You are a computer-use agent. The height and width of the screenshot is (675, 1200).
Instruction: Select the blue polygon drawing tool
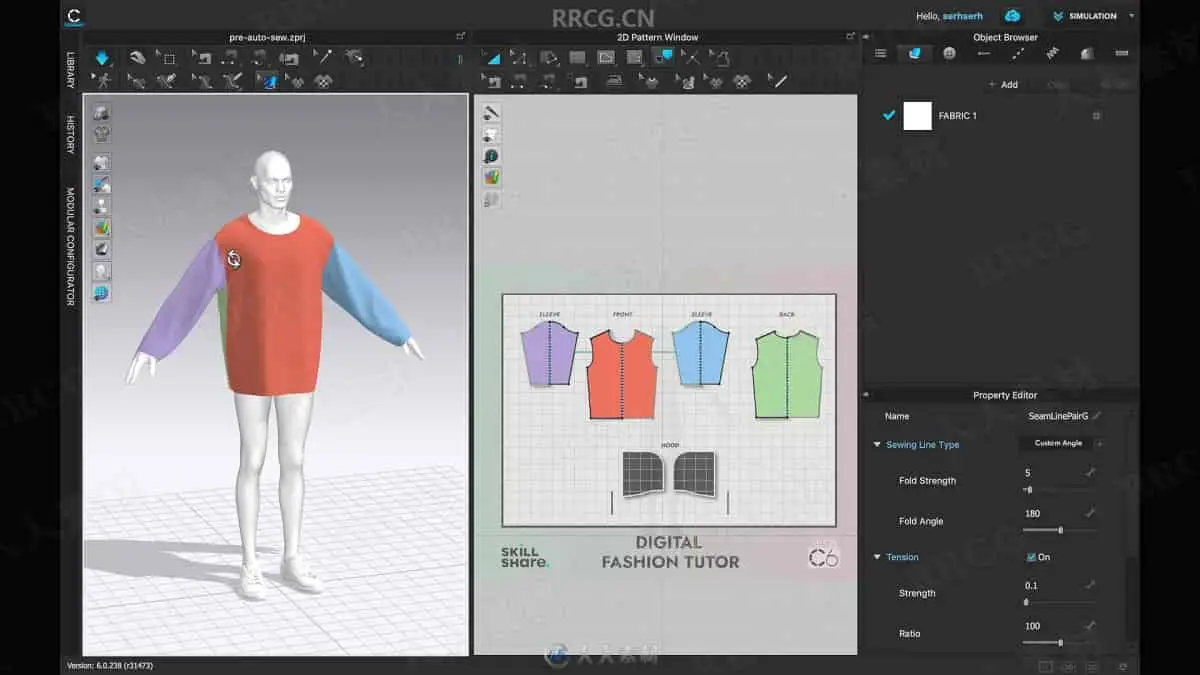point(493,58)
